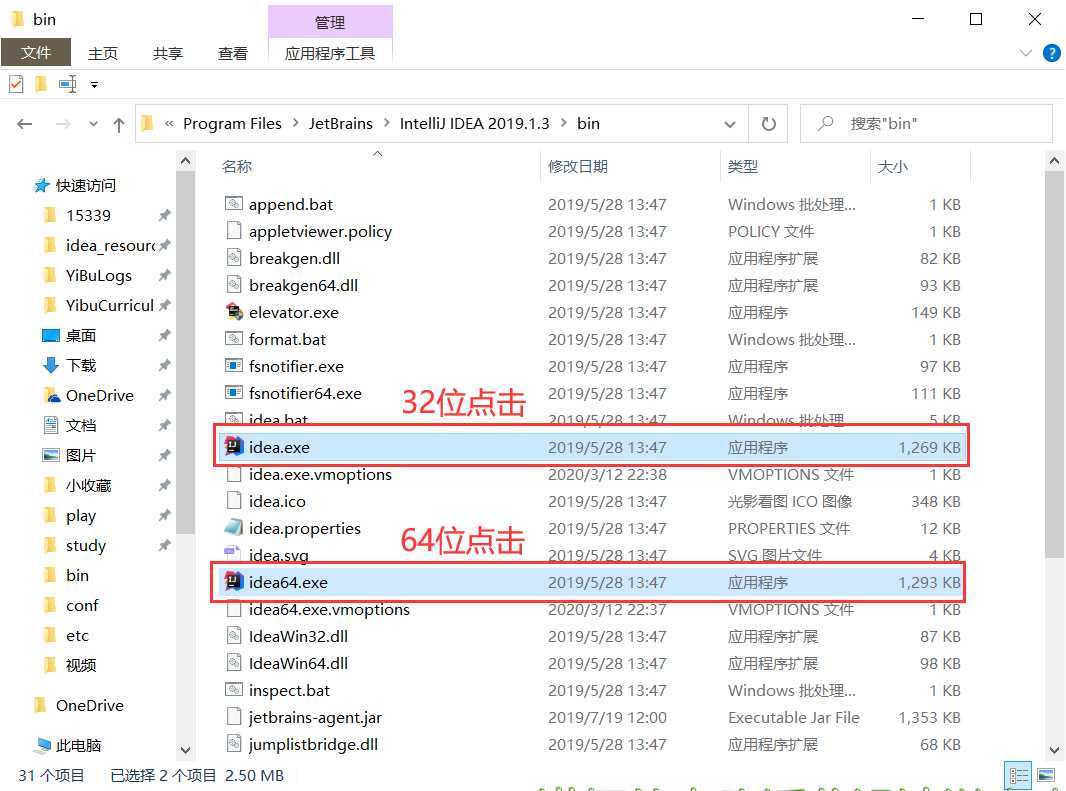Select the inspect.bat file

[289, 690]
